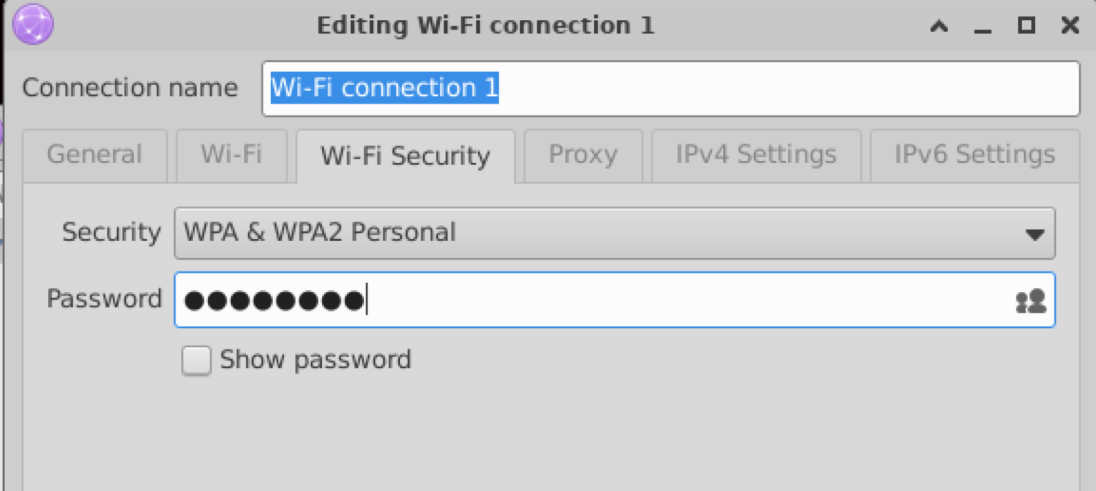The height and width of the screenshot is (491, 1096).
Task: Switch to the General tab
Action: point(94,155)
